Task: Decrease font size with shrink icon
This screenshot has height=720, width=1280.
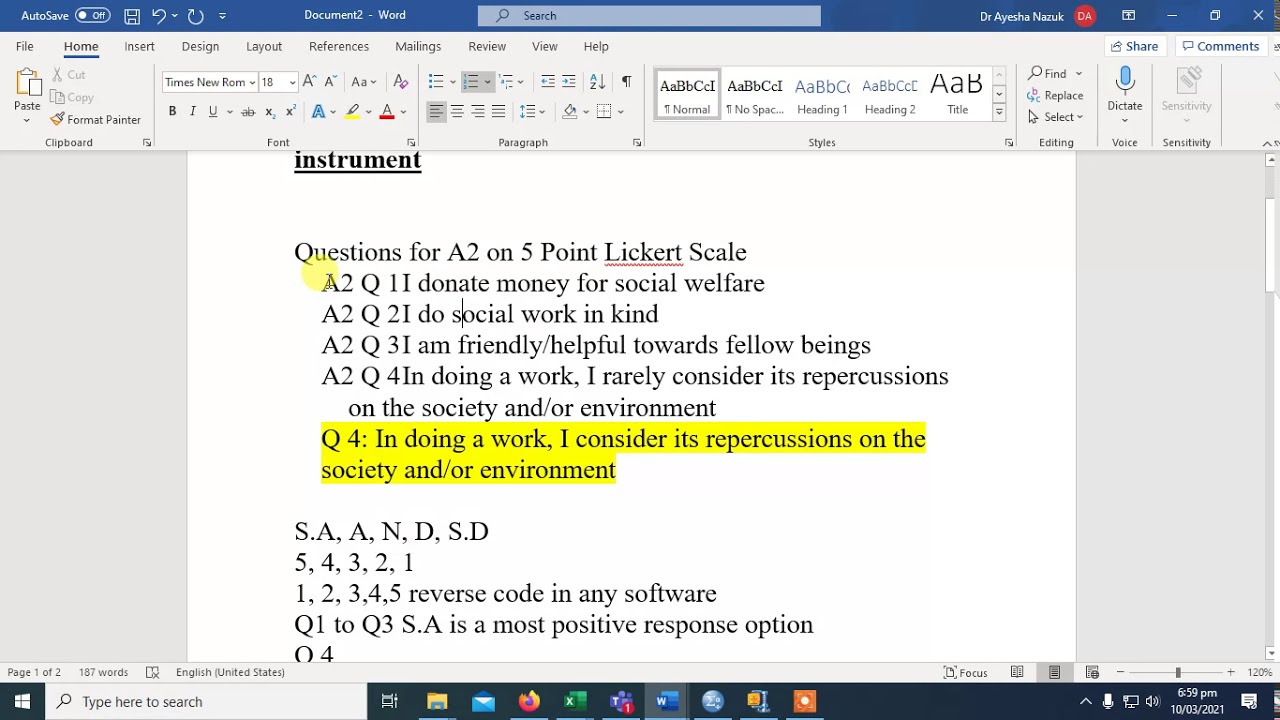Action: (x=329, y=82)
